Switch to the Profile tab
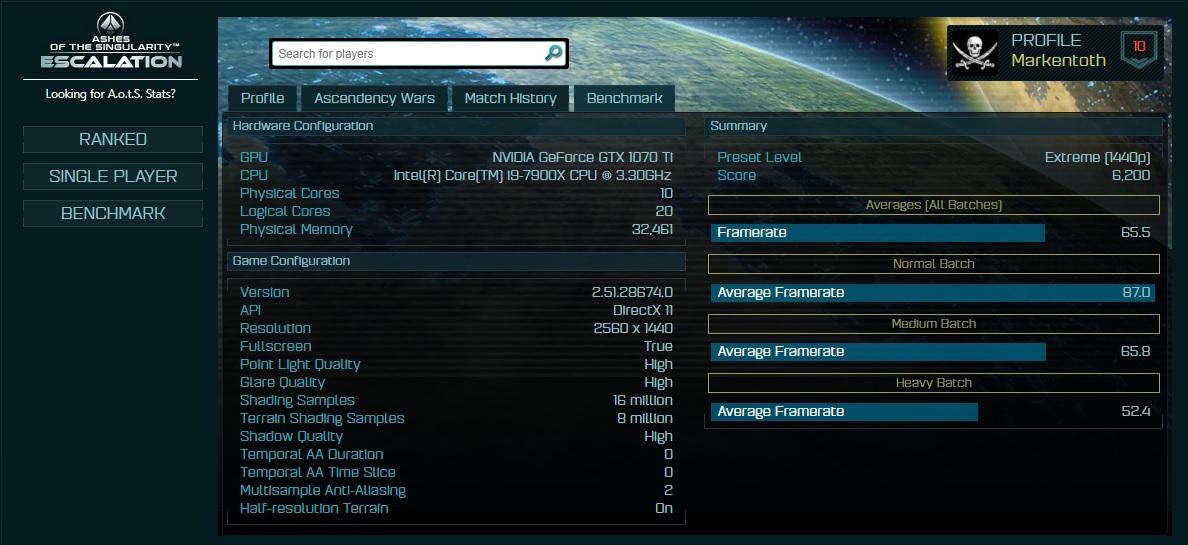Image resolution: width=1188 pixels, height=545 pixels. point(262,99)
